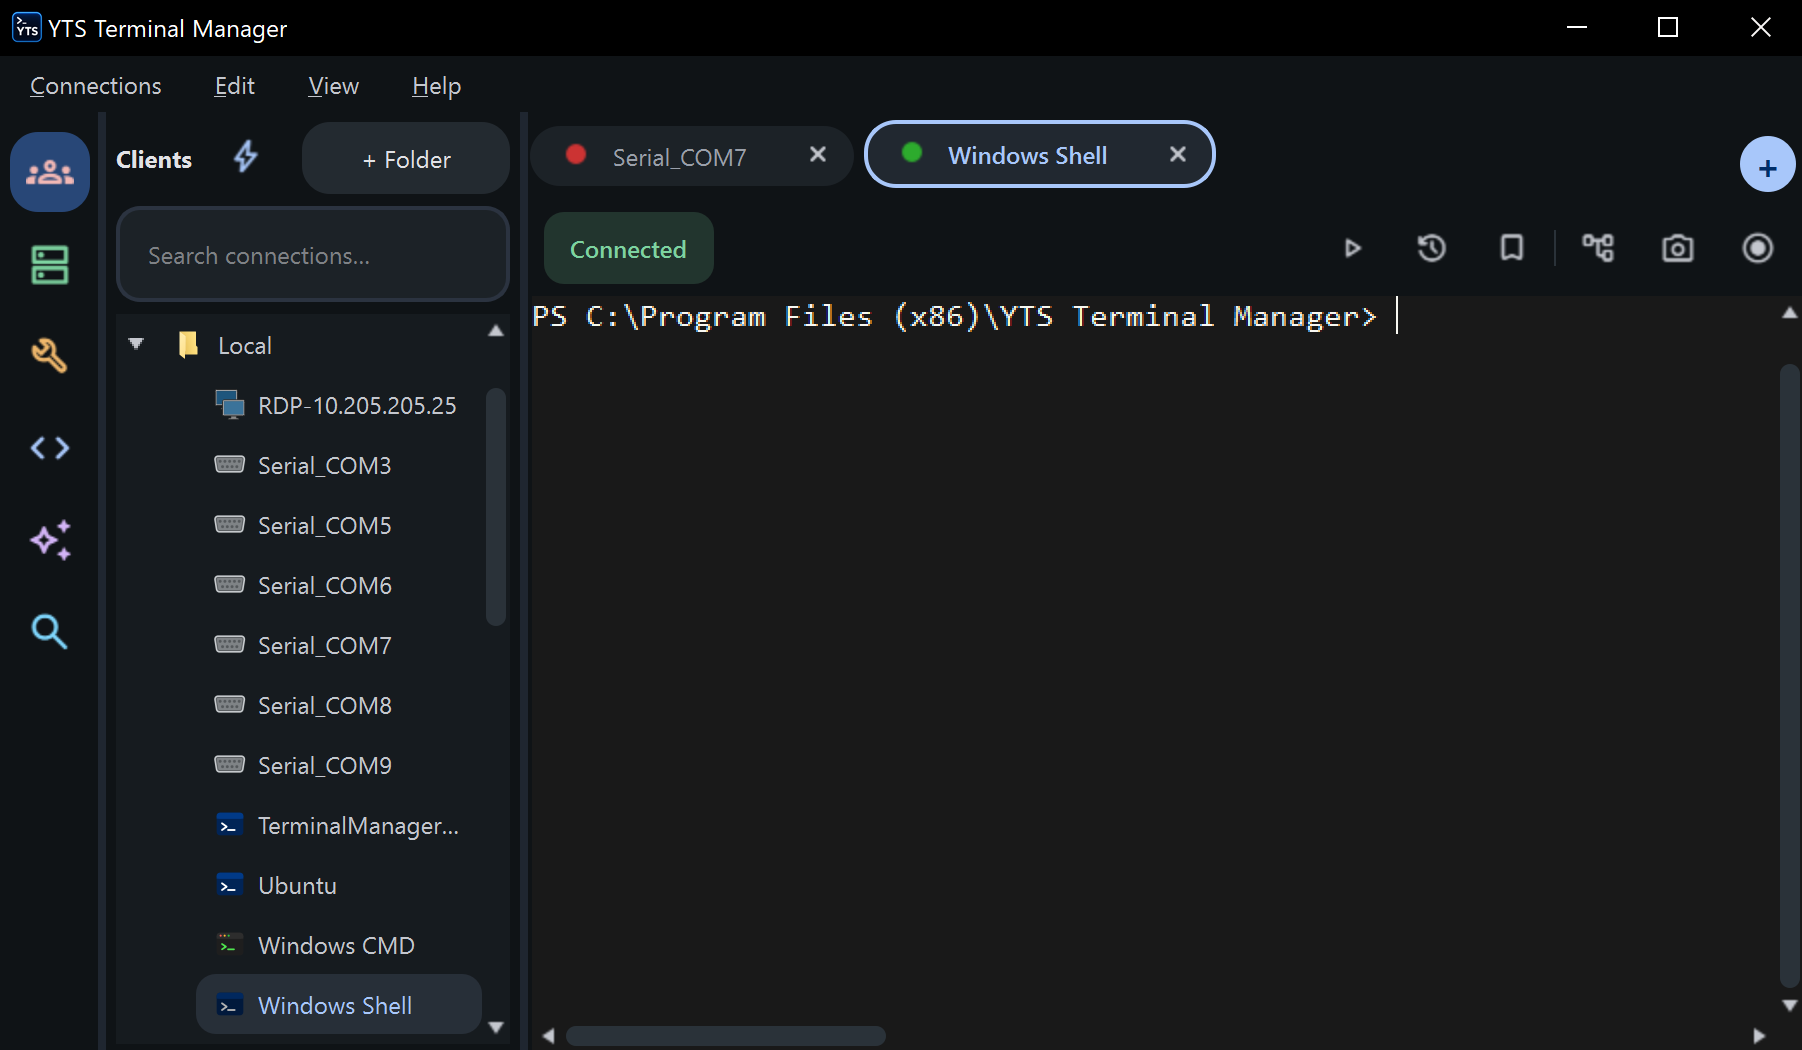Open the AI sparkles sidebar icon

50,540
